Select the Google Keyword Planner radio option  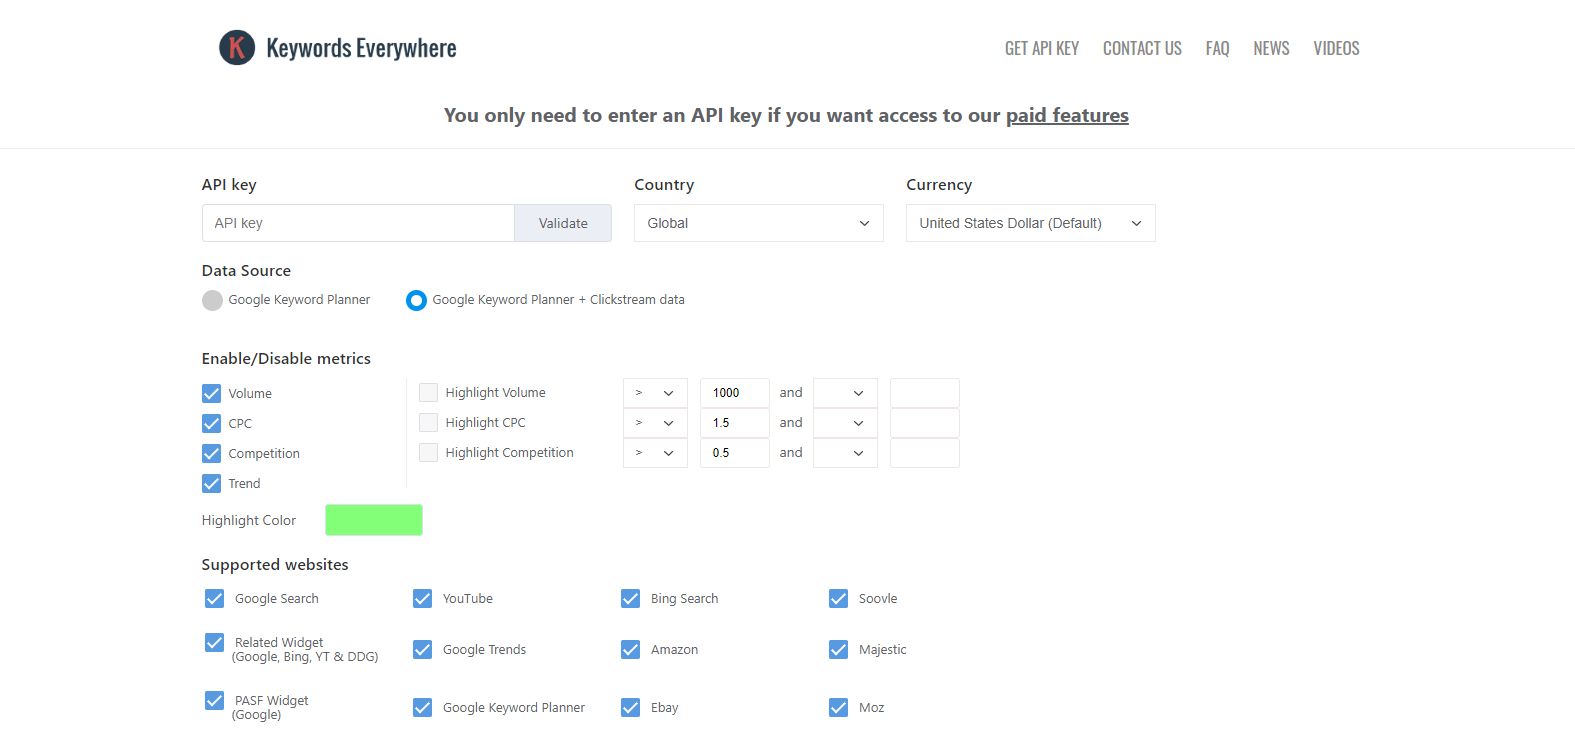pos(212,300)
